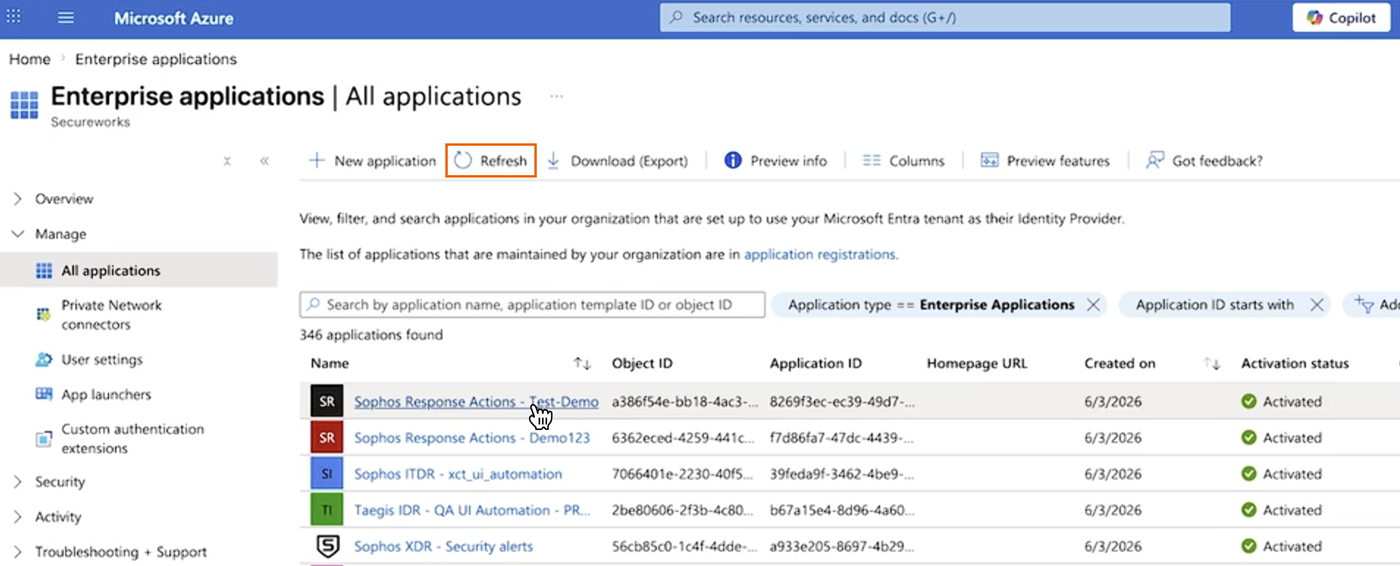Screen dimensions: 1400x566
Task: Click black SR icon for Test-Demo app
Action: click(x=327, y=402)
